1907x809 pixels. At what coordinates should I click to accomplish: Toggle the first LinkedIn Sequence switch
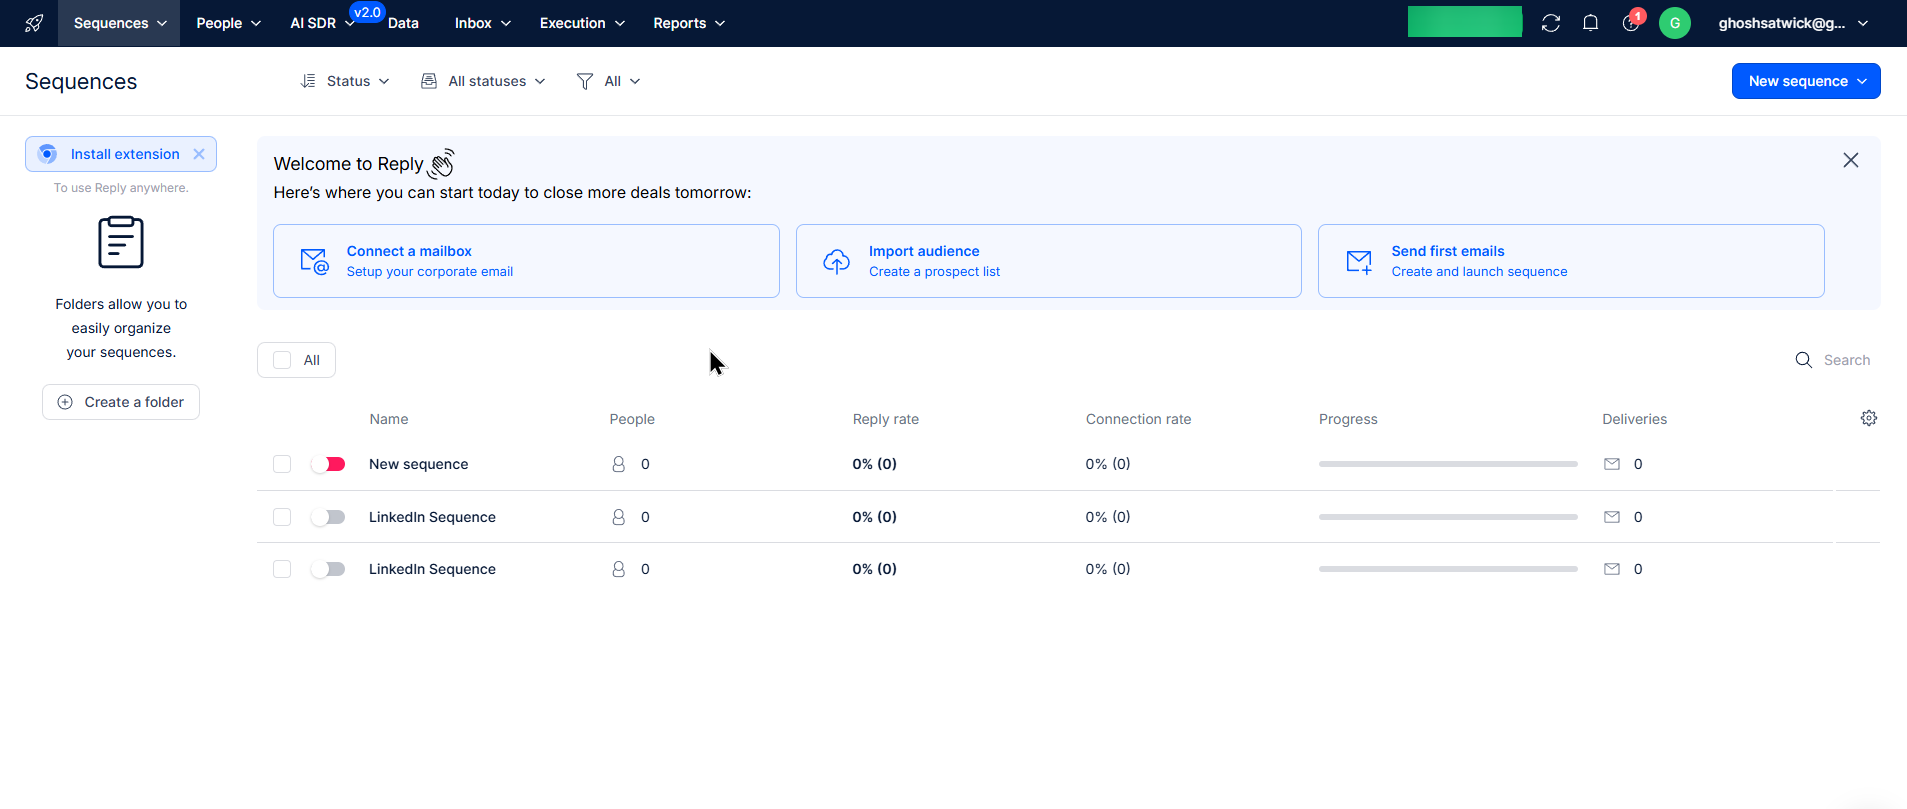(328, 517)
